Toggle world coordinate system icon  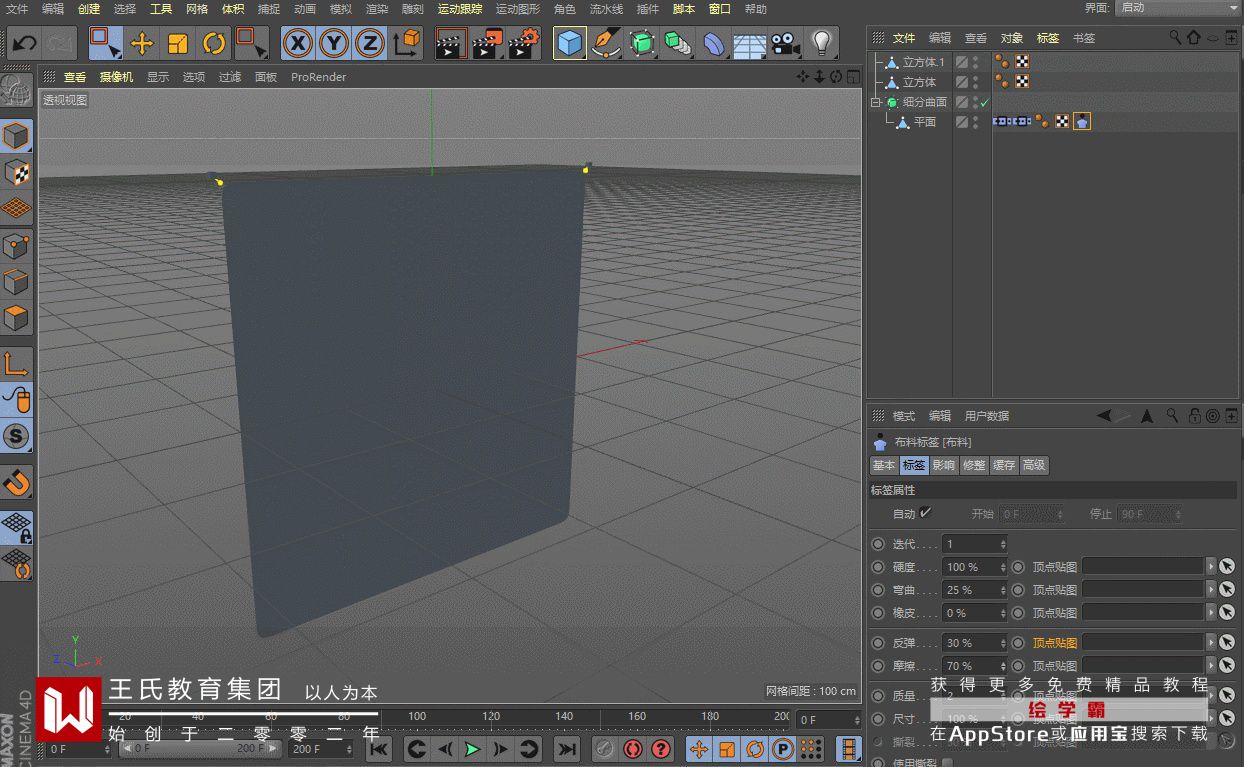(407, 43)
